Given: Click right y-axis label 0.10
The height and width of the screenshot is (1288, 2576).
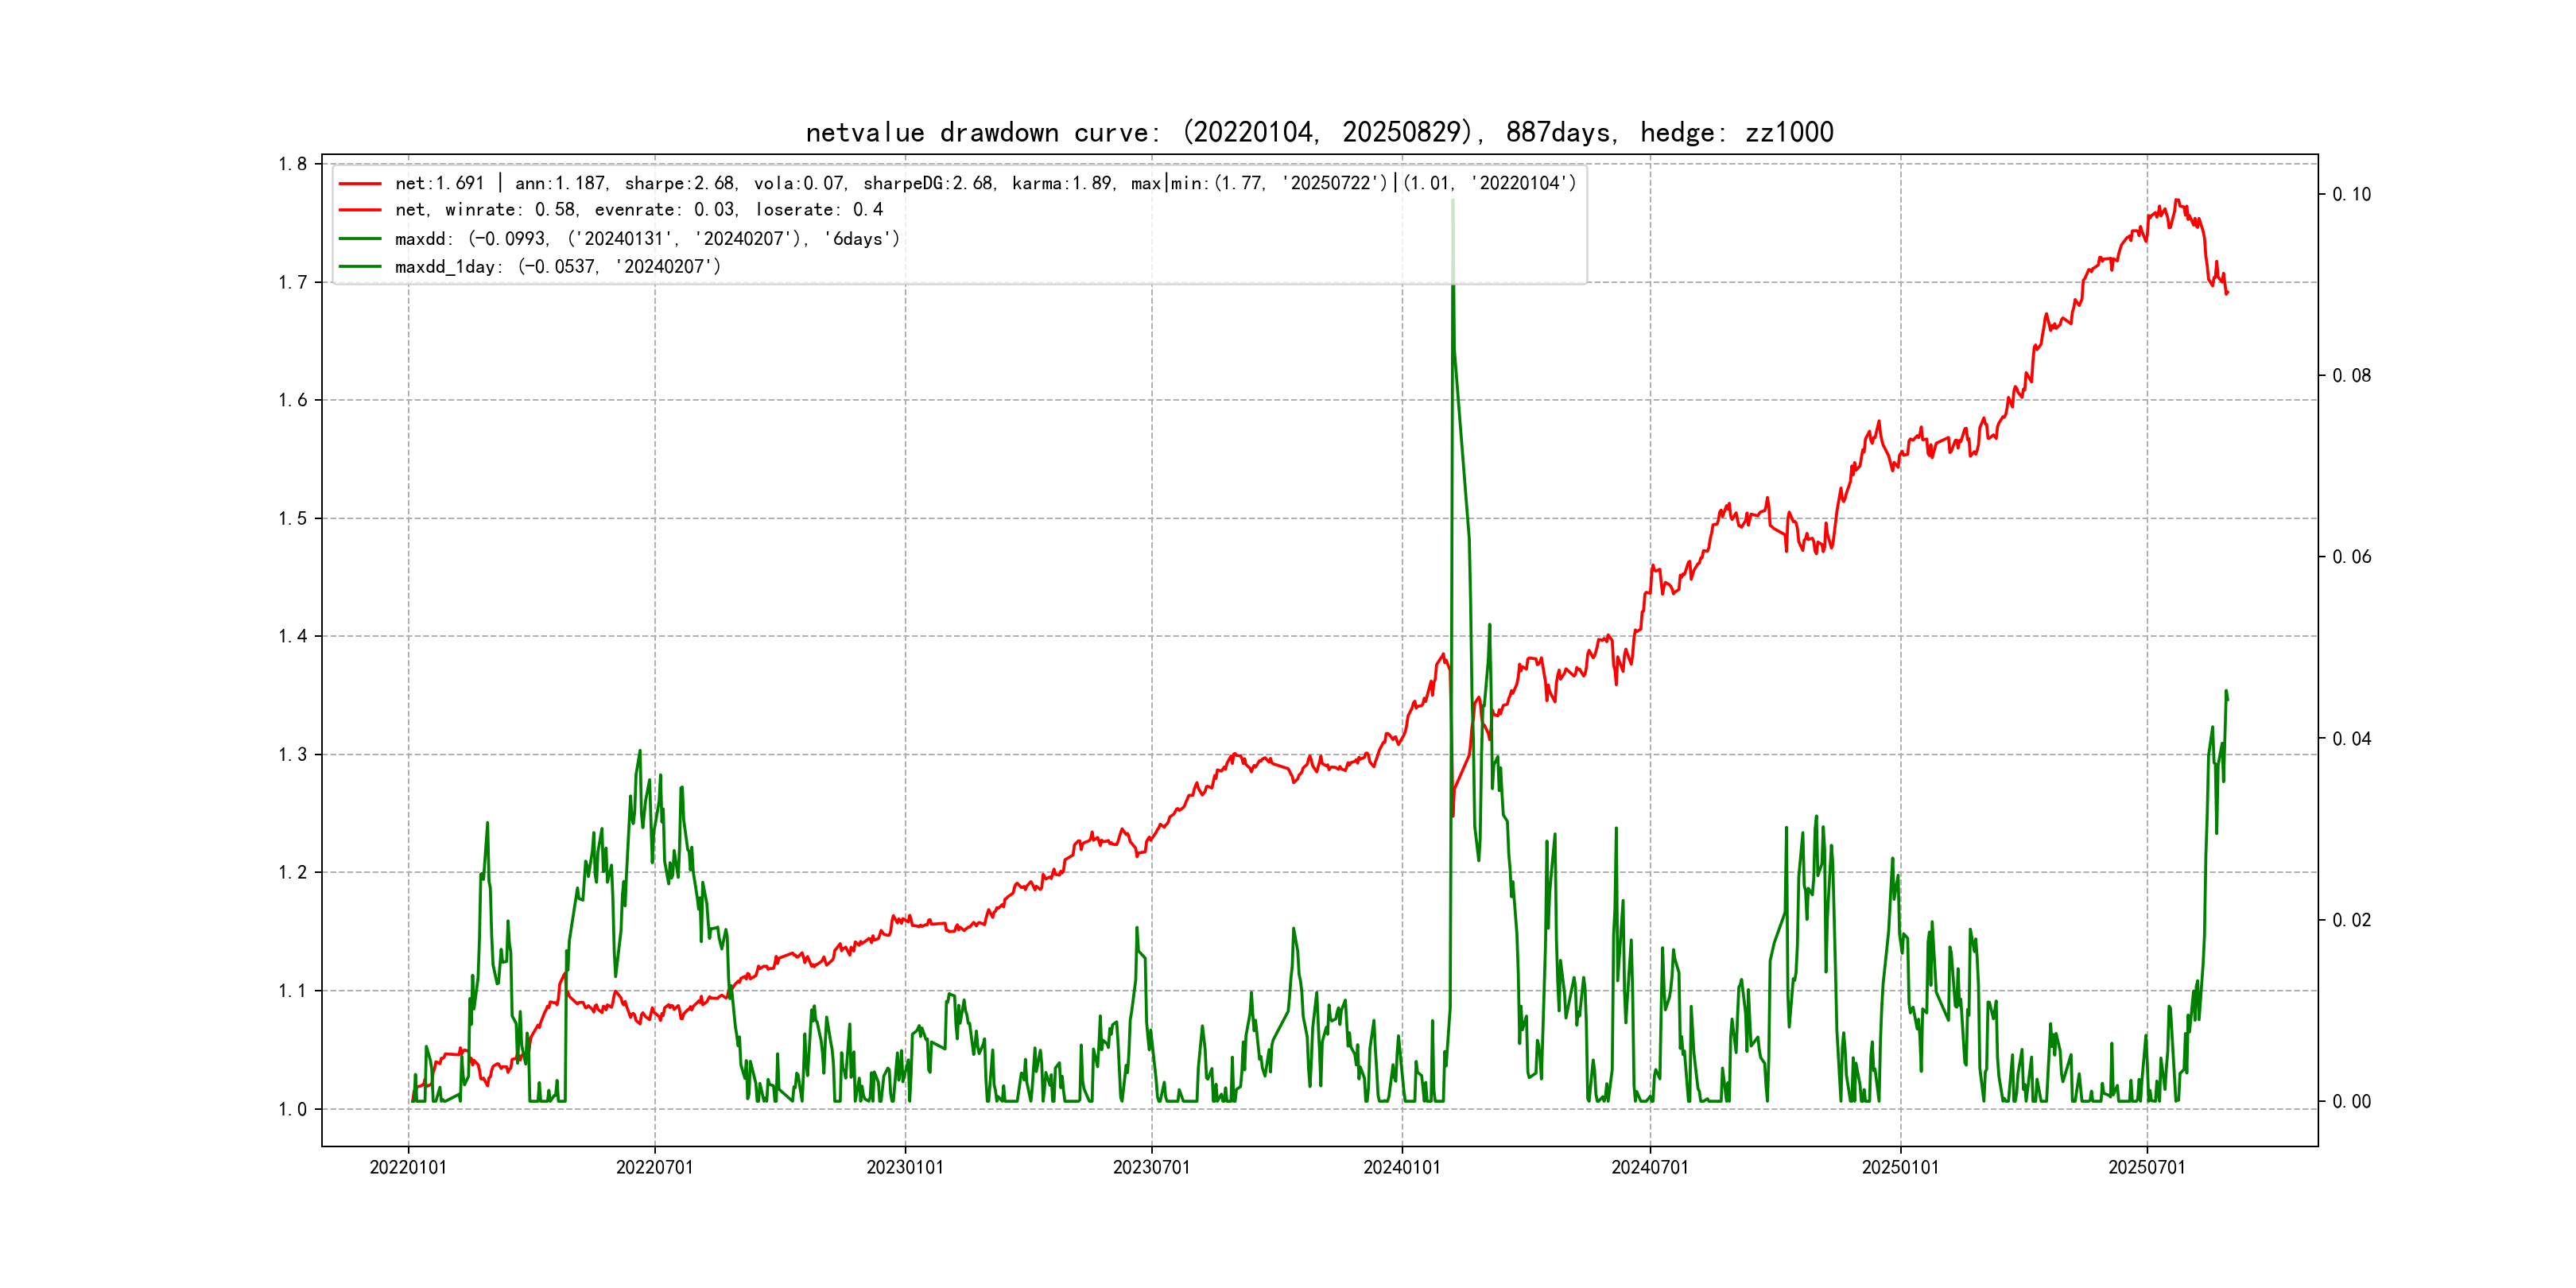Looking at the screenshot, I should (2351, 194).
